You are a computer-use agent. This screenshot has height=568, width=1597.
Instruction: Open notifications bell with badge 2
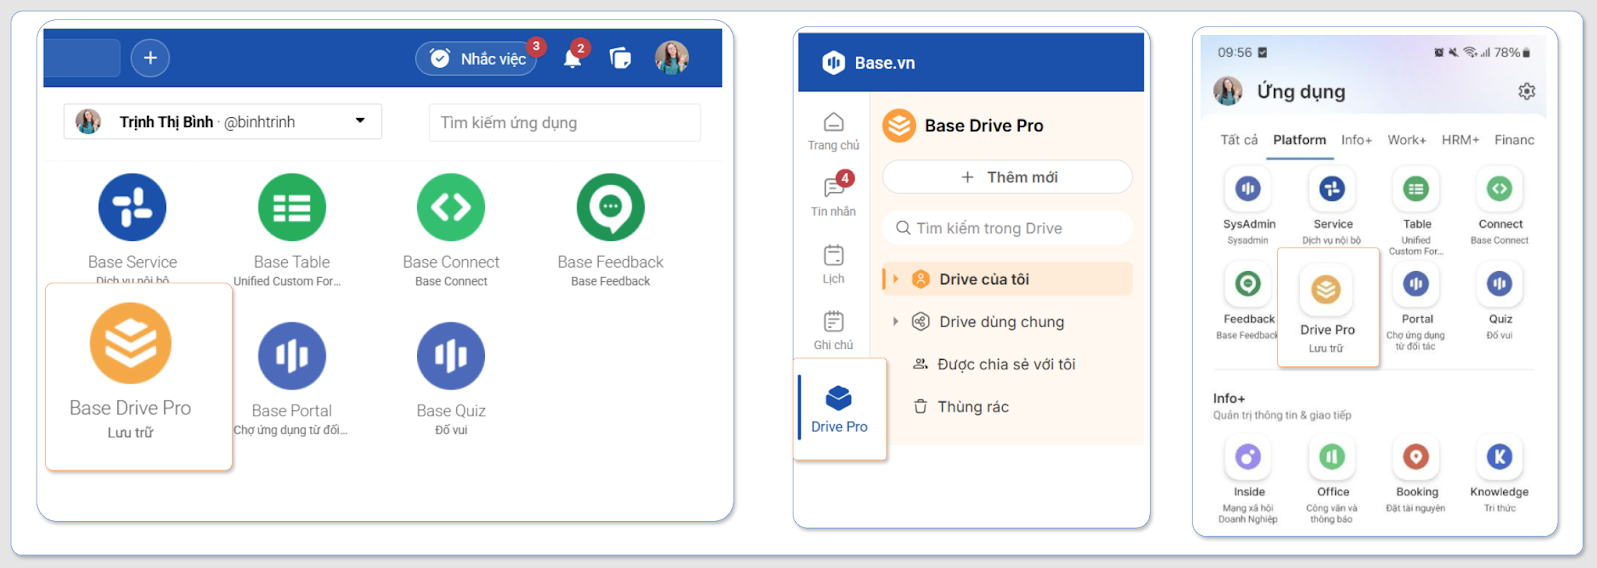click(573, 58)
